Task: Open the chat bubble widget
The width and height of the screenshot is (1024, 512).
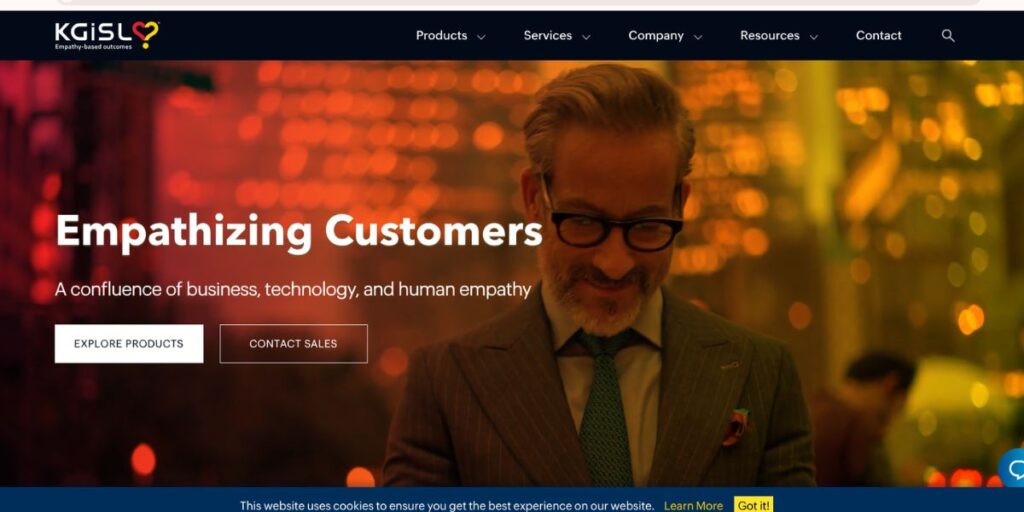Action: (x=1013, y=468)
